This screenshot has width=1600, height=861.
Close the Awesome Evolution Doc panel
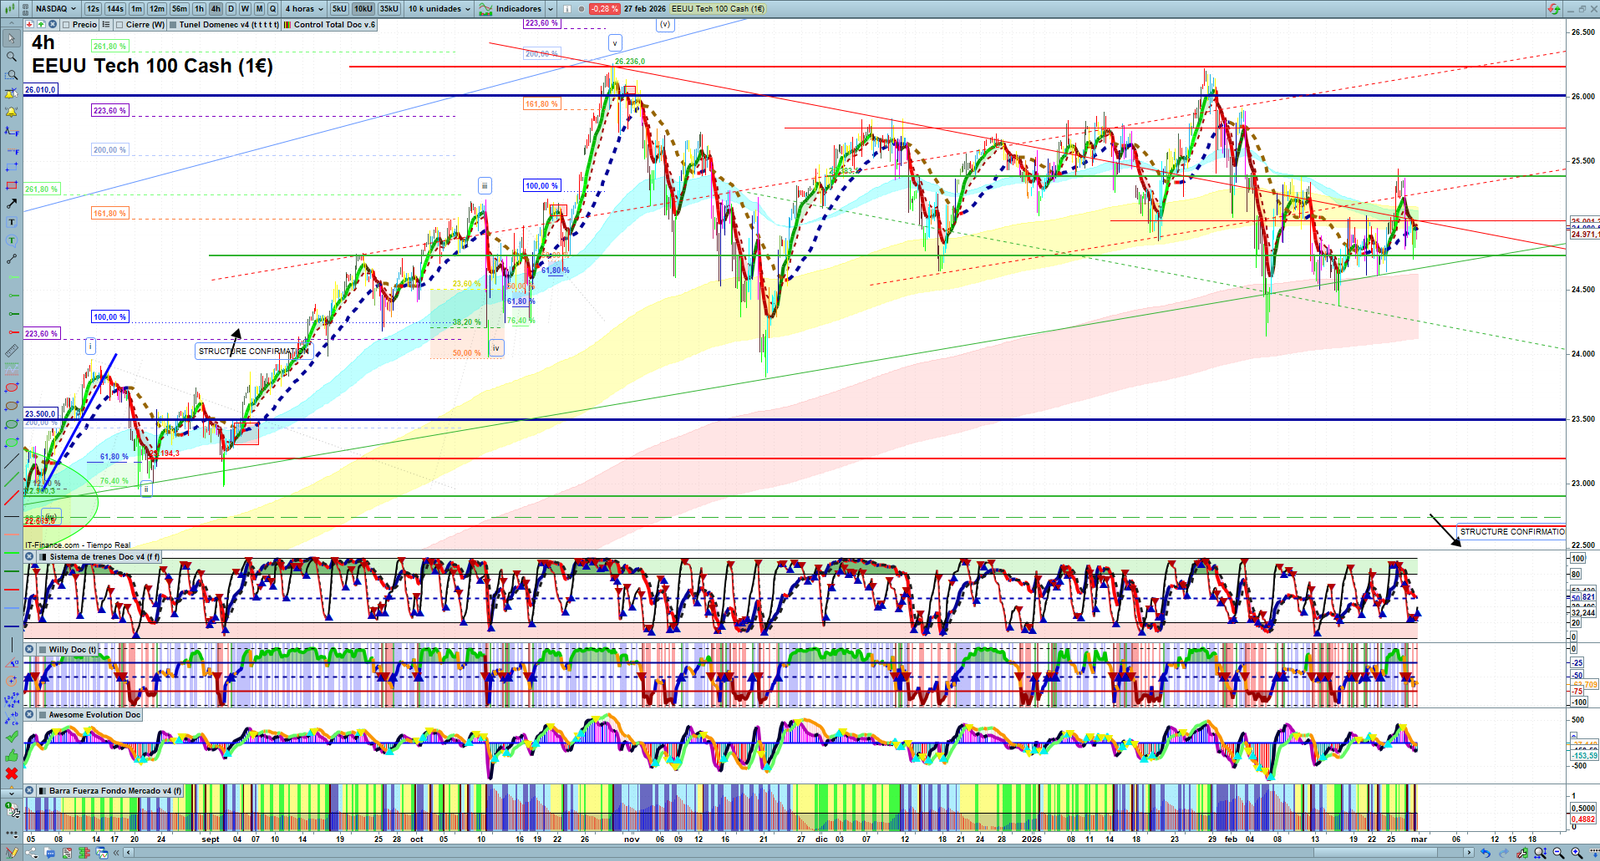(30, 715)
